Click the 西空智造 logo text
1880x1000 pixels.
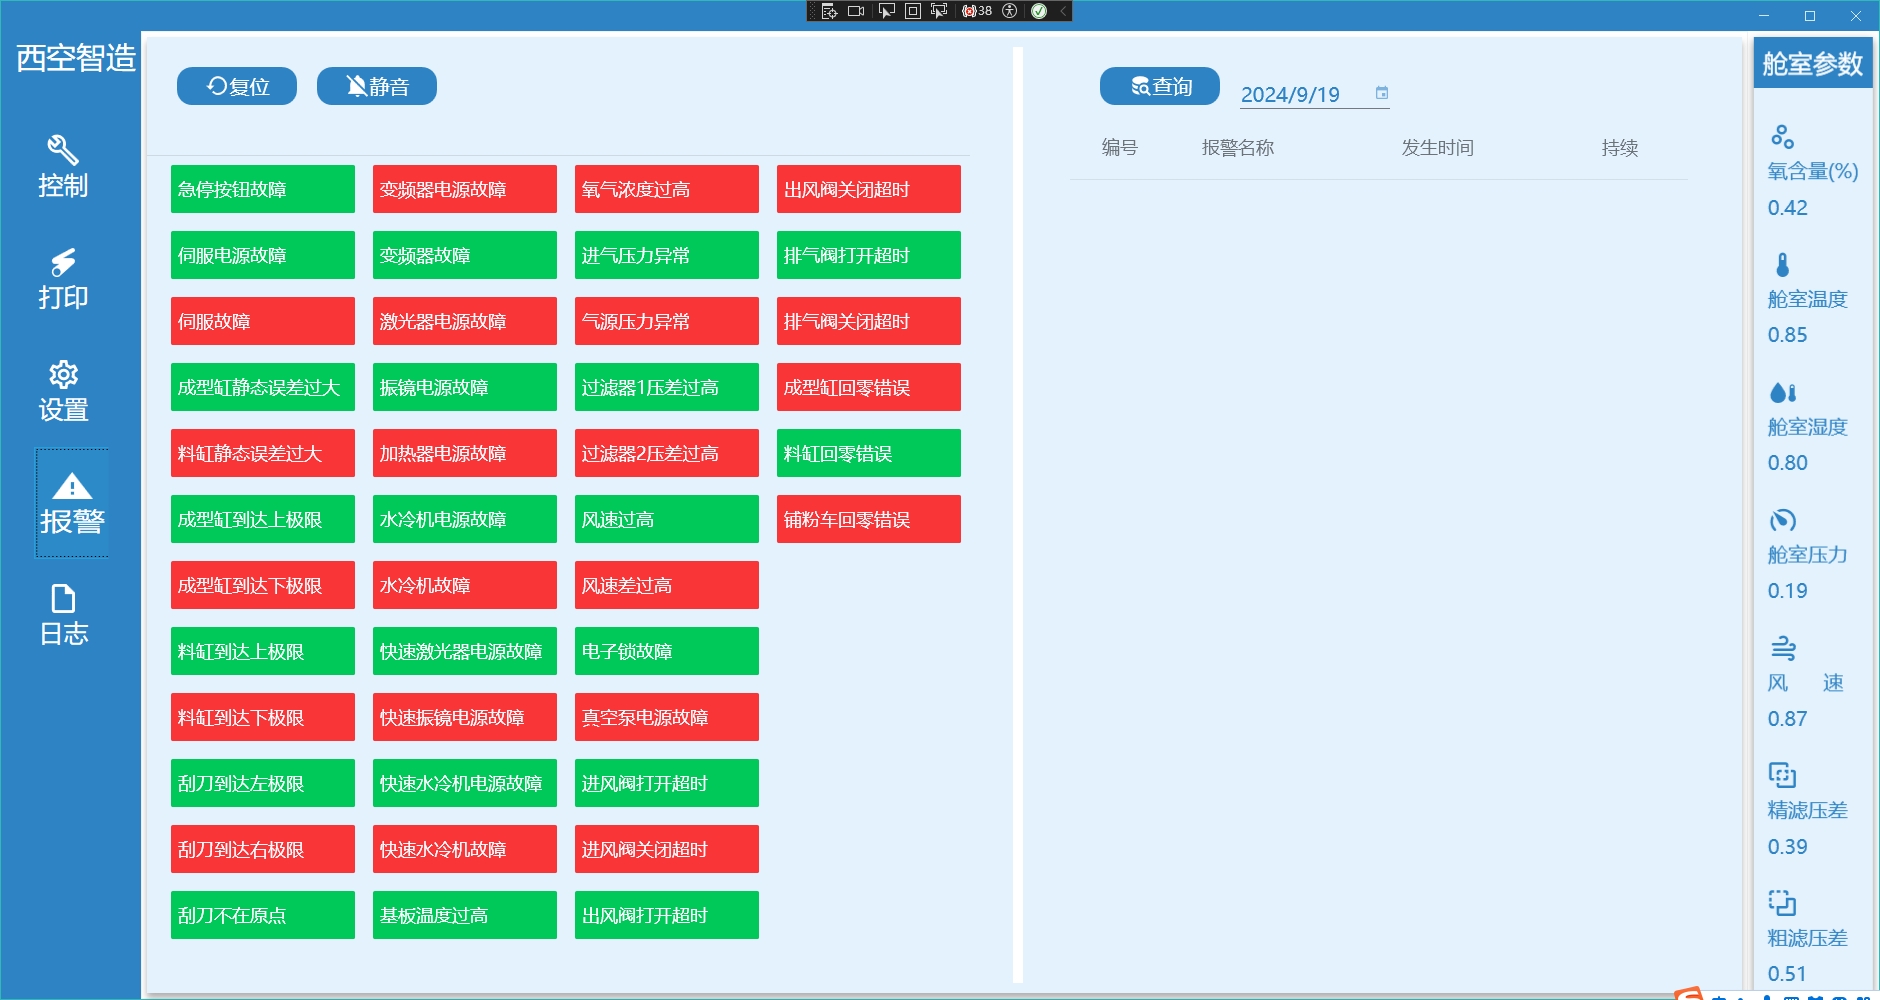tap(76, 58)
